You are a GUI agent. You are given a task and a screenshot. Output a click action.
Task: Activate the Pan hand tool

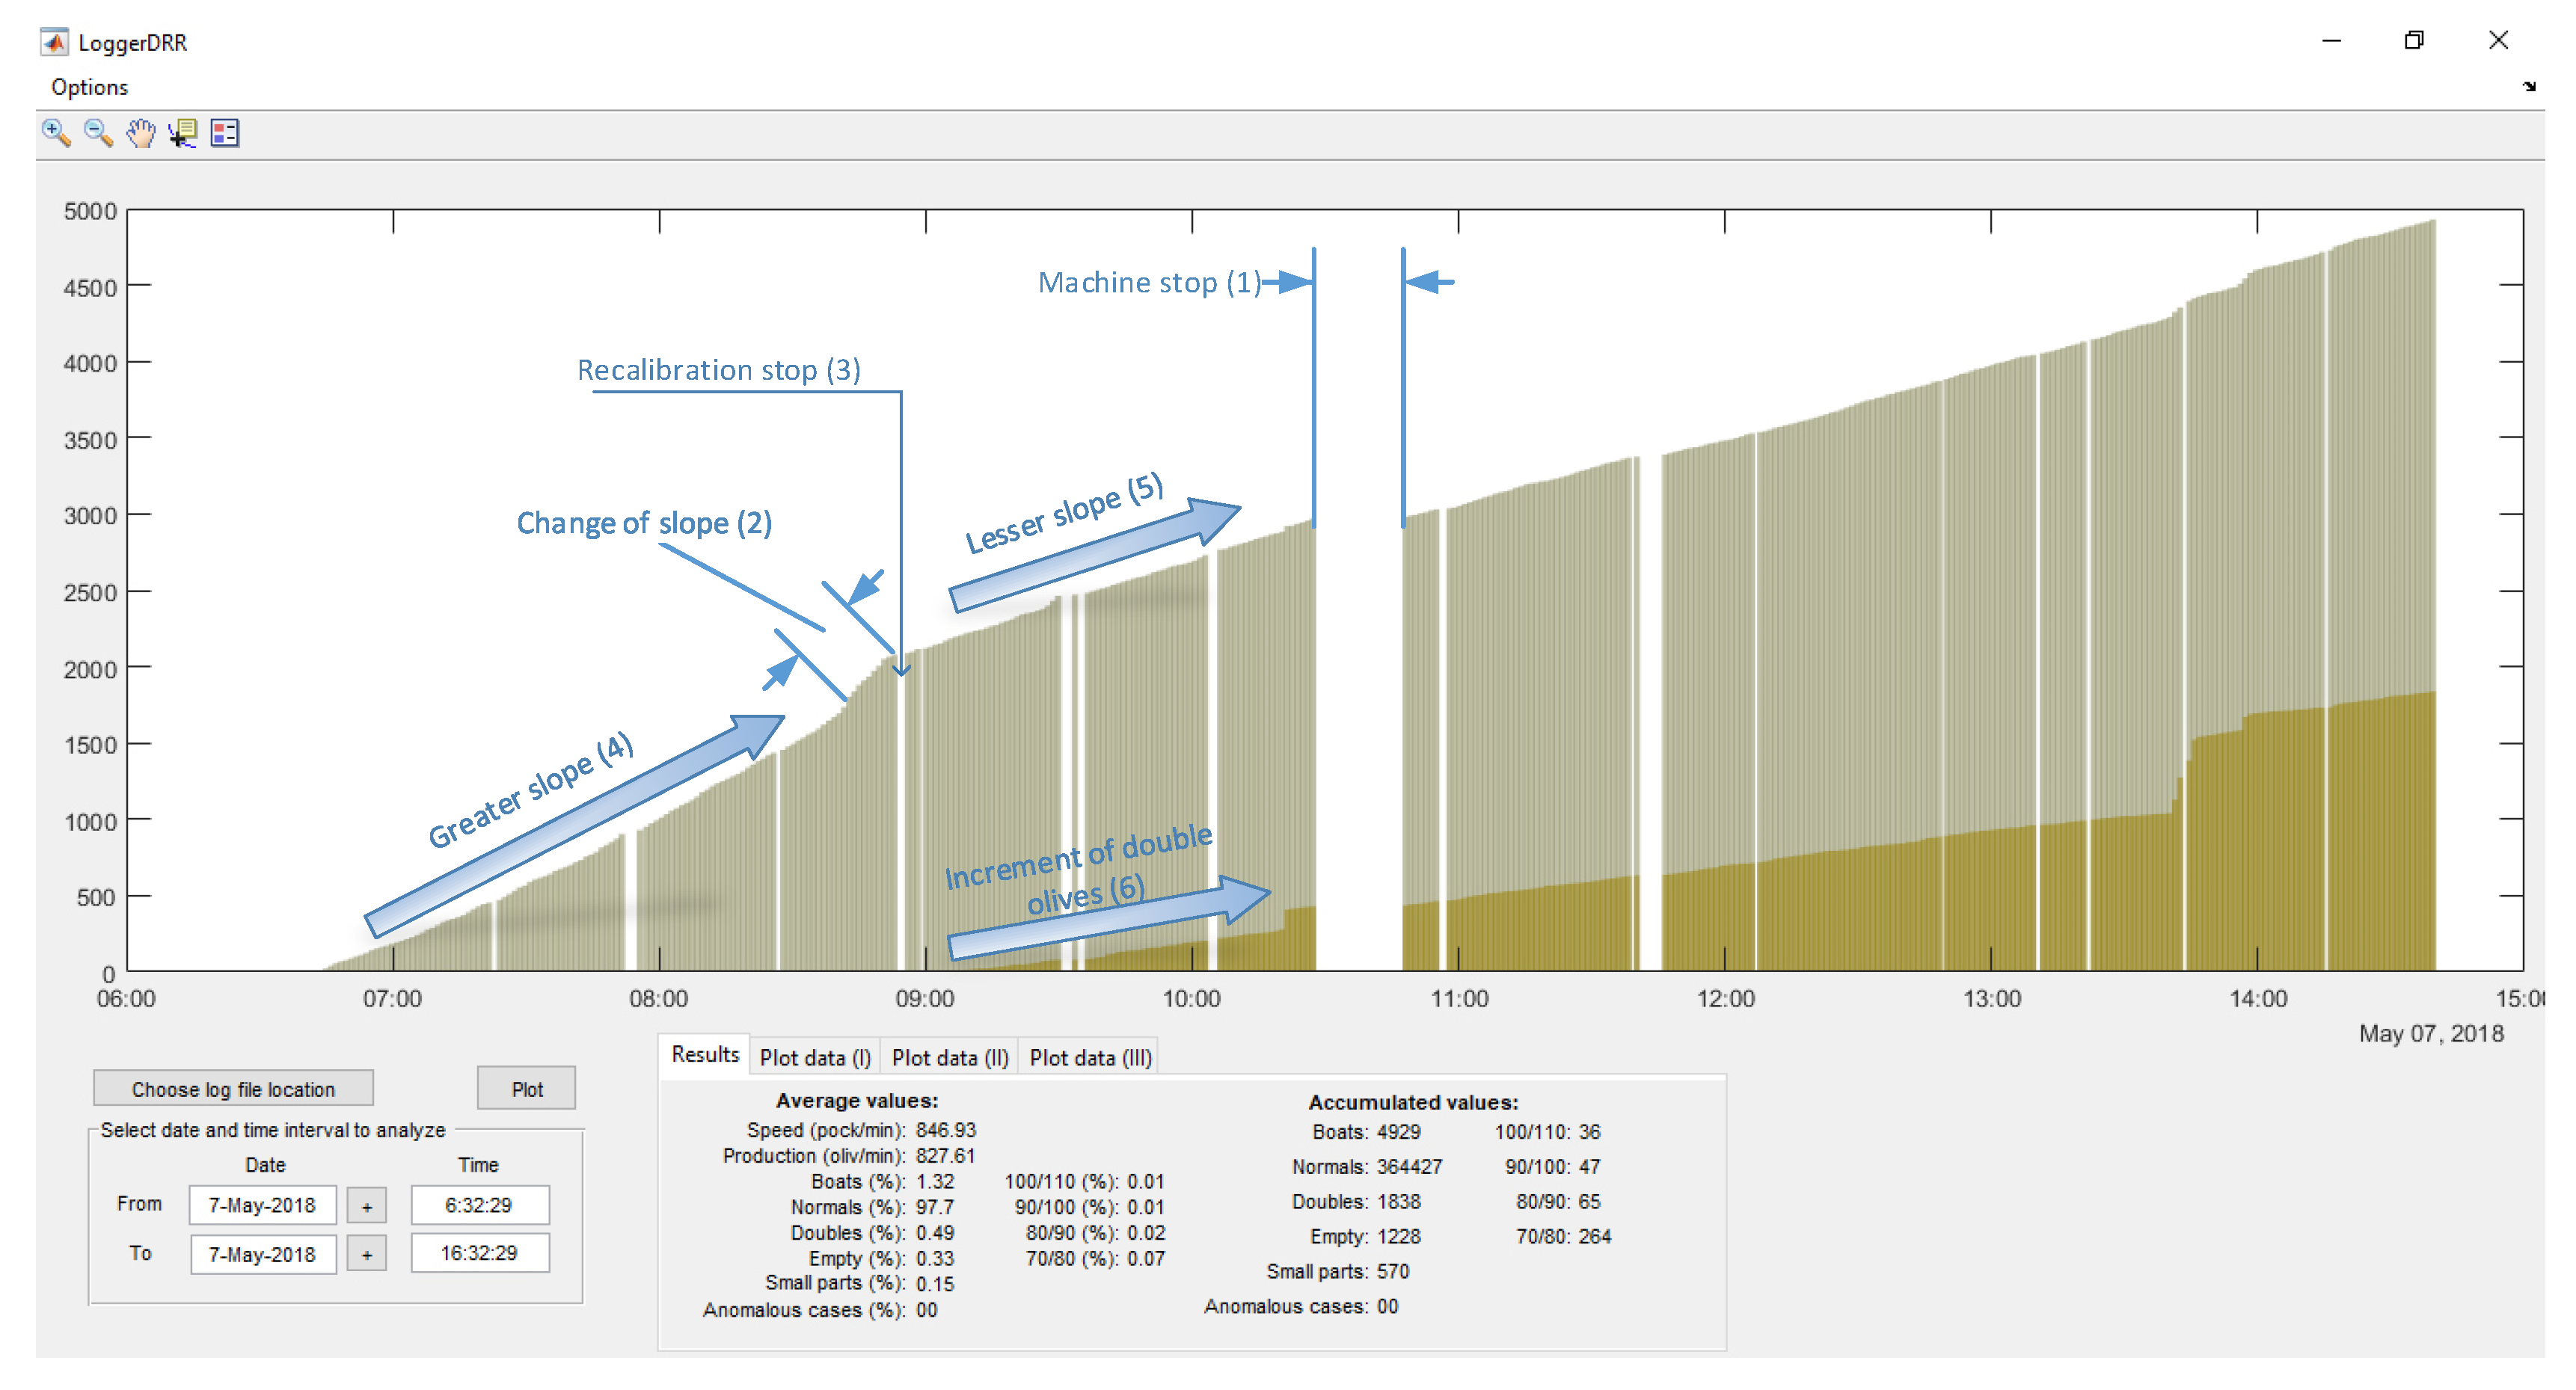141,132
